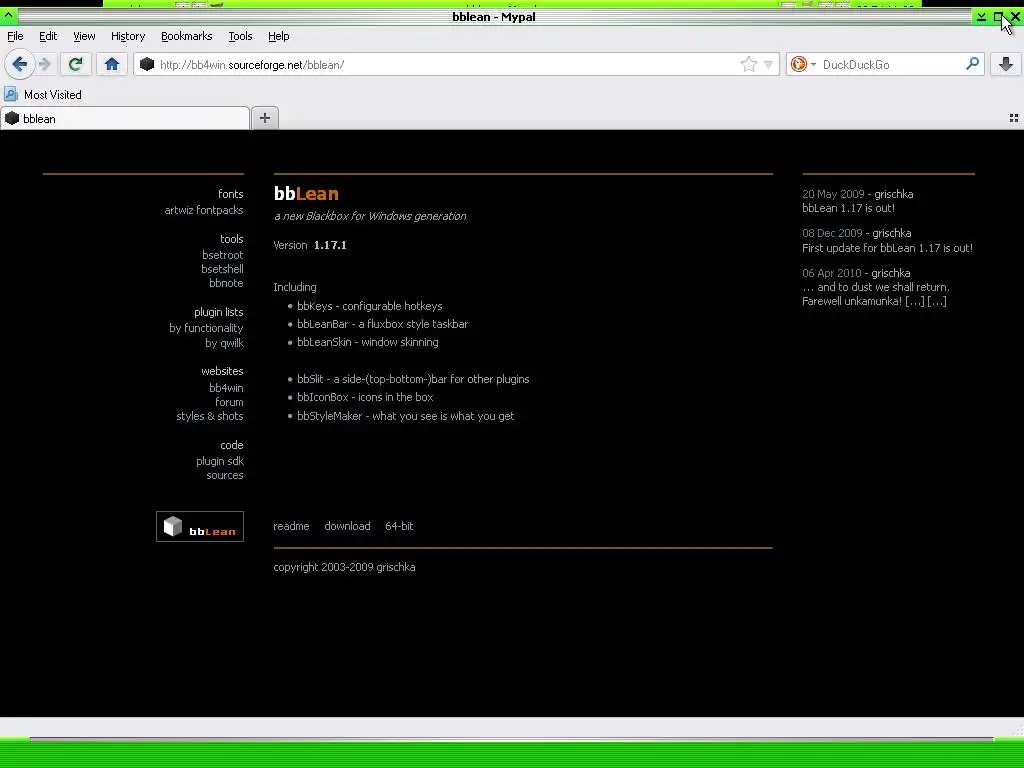Open the Tools menu
This screenshot has width=1024, height=768.
[240, 37]
